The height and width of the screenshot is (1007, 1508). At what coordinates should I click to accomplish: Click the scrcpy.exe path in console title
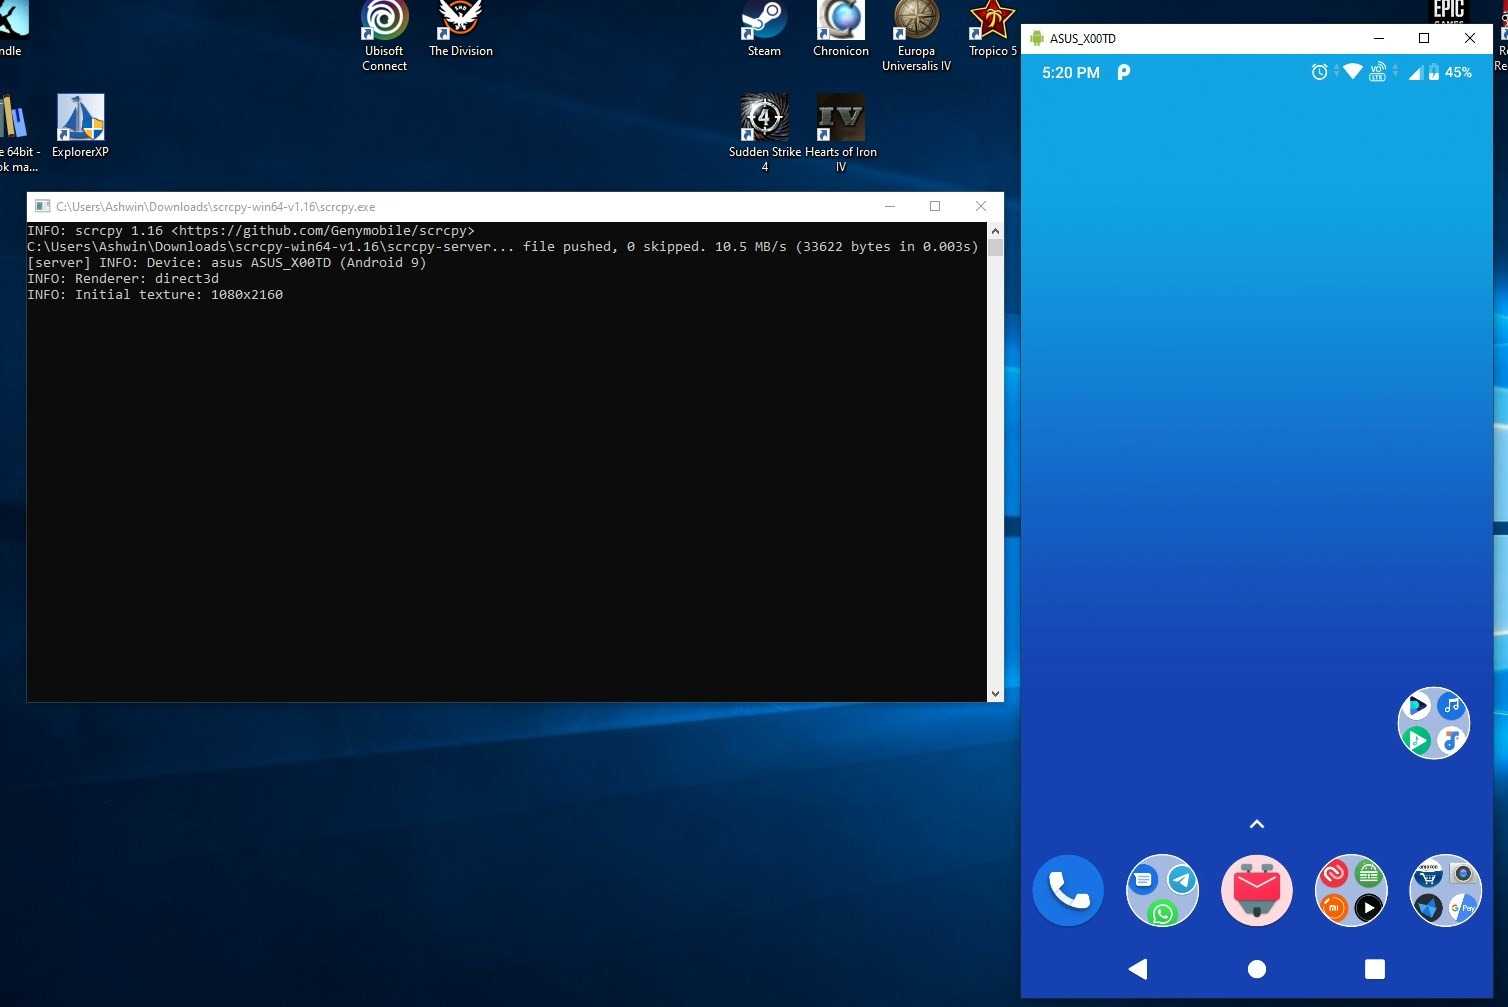pos(215,207)
